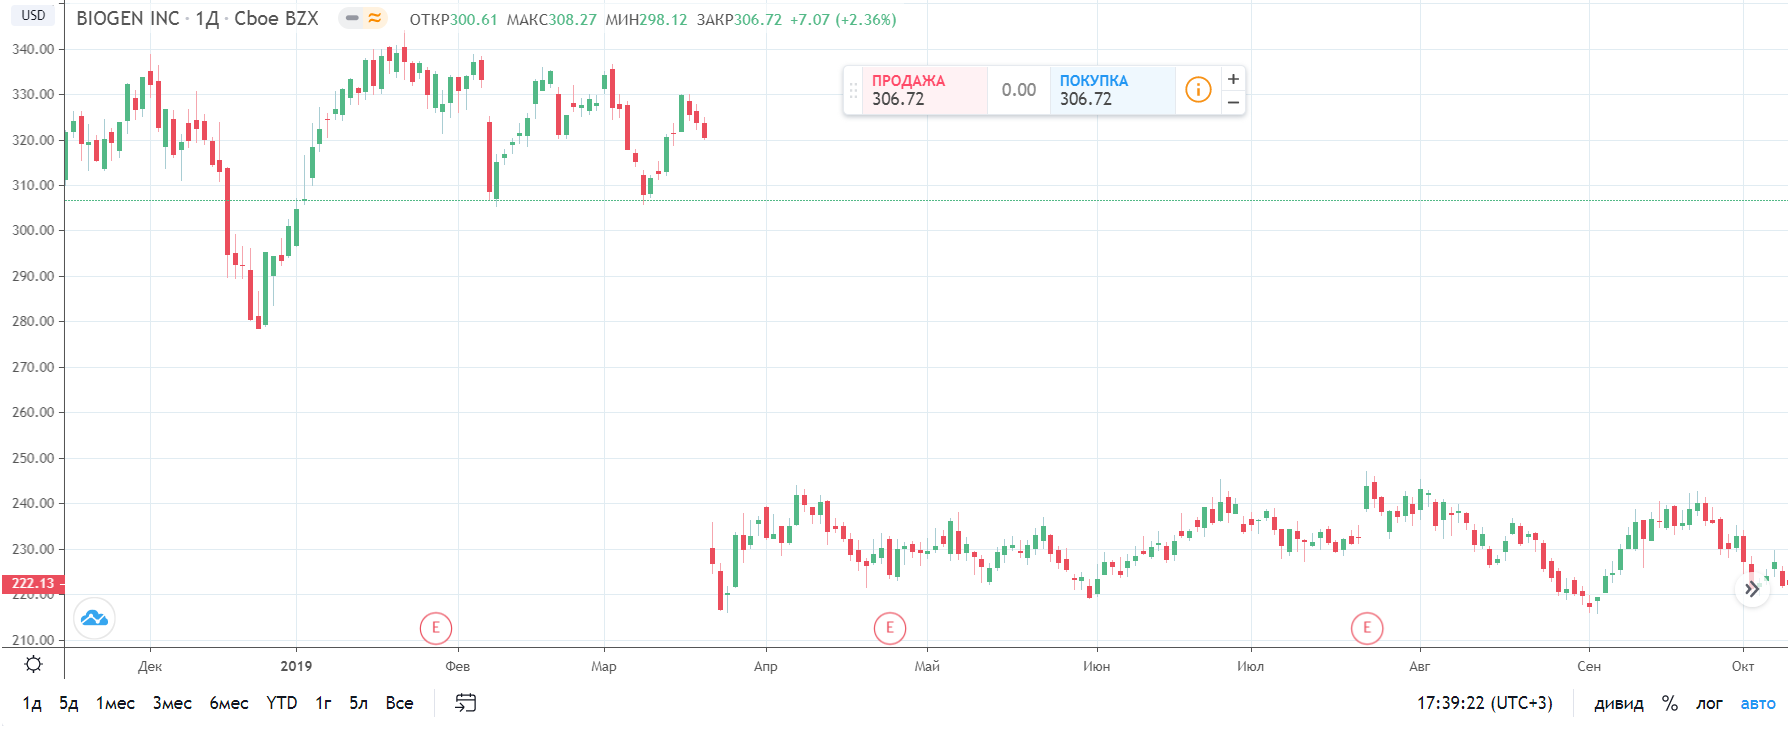Grab the trading panel drag handle
Viewport: 1788px width, 750px height.
853,90
